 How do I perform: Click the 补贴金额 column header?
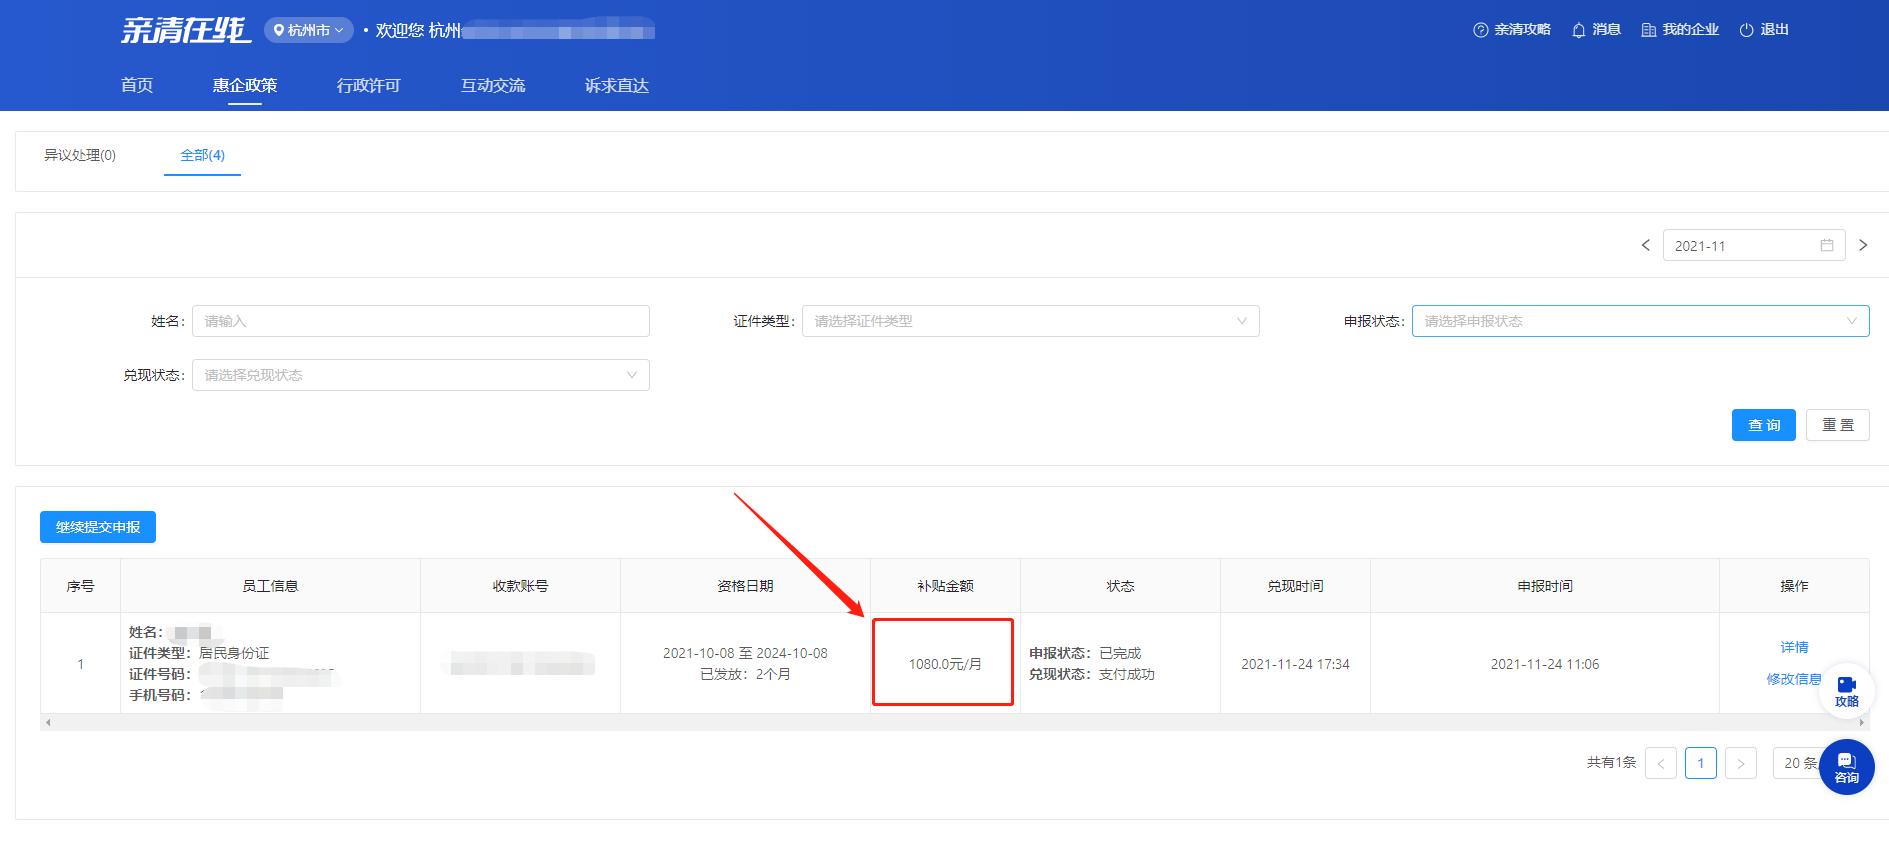coord(945,586)
